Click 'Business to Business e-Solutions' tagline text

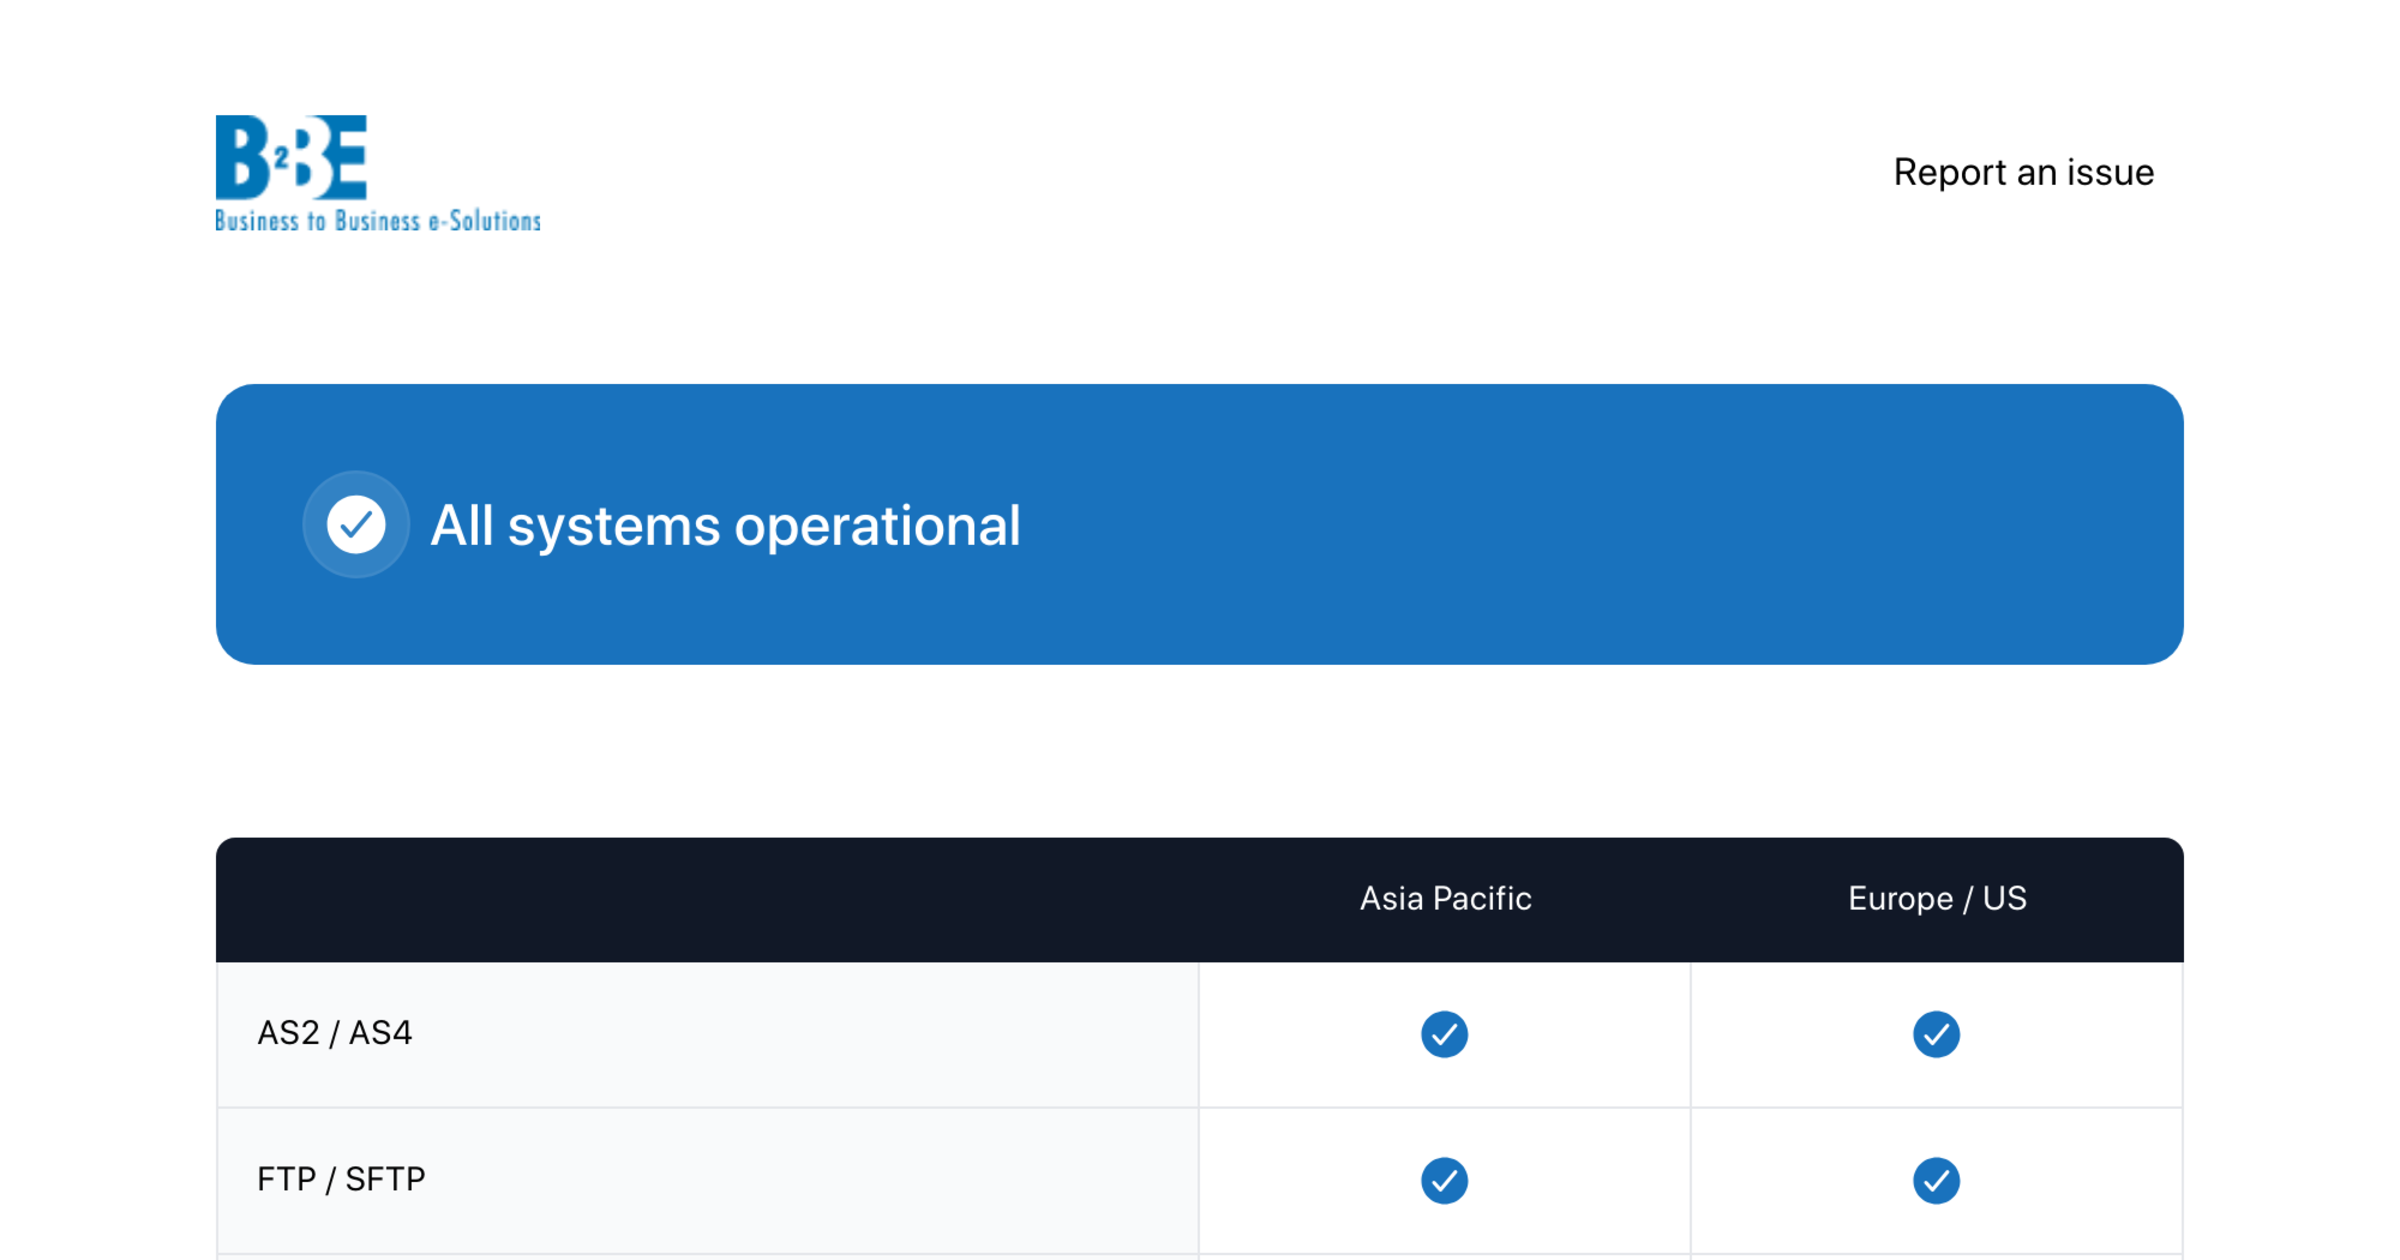[x=378, y=221]
